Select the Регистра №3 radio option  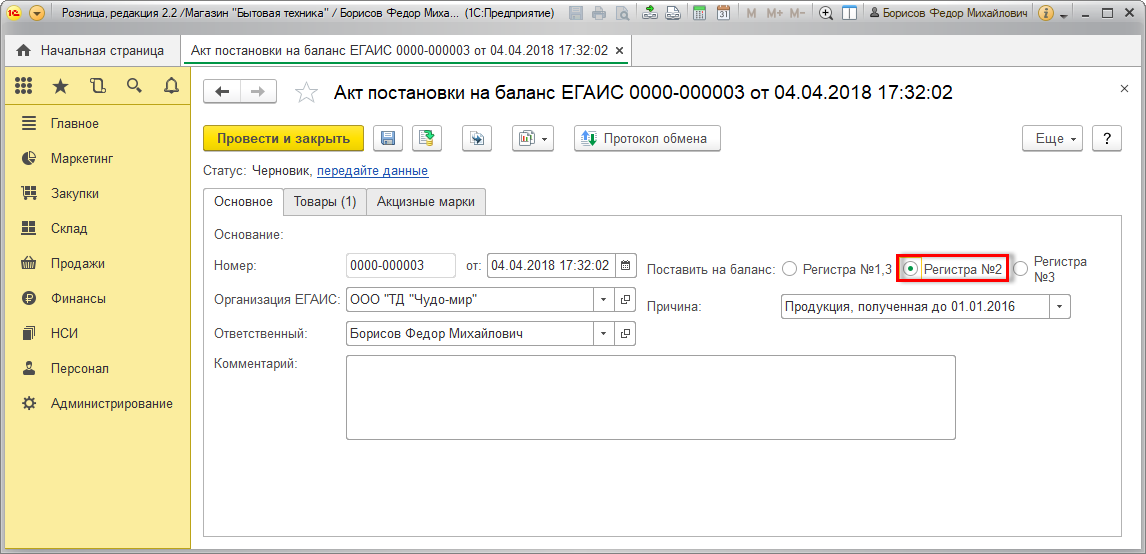1020,269
